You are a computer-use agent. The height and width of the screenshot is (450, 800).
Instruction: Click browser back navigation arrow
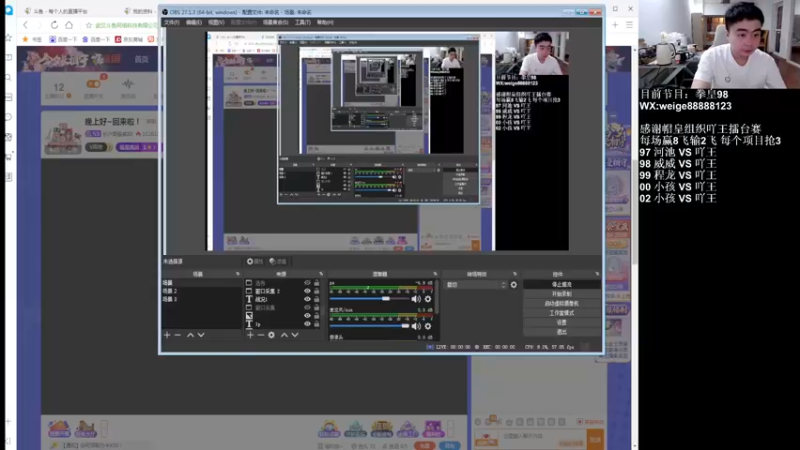26,25
